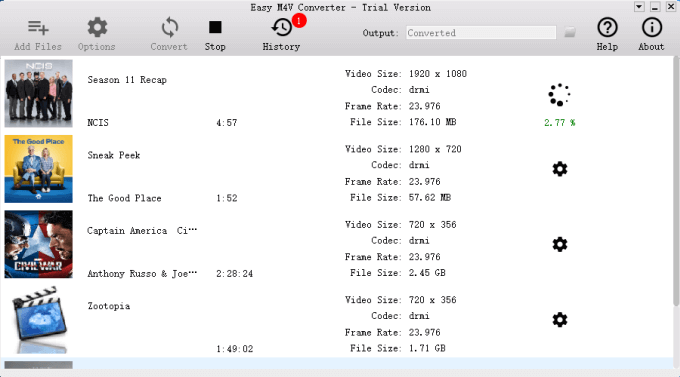Screen dimensions: 680x377
Task: Select The Good Place poster thumbnail
Action: click(39, 169)
